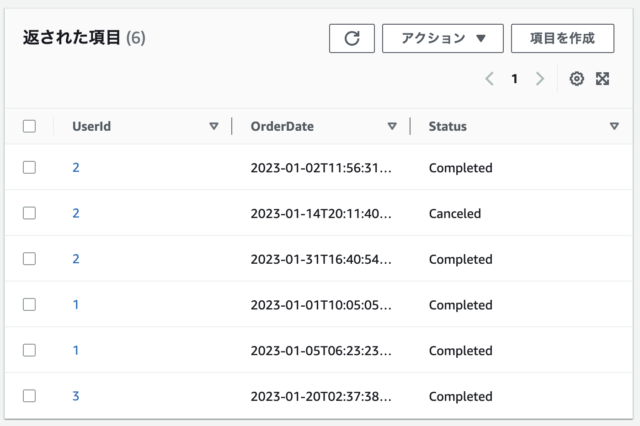Open UserId column sort triangle
The image size is (640, 426).
(213, 126)
